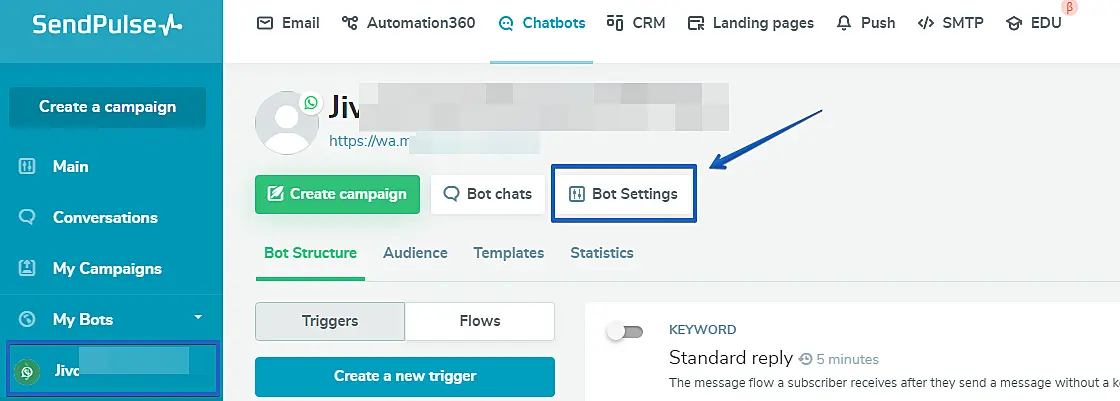Open Push notifications section
The image size is (1120, 401).
click(866, 23)
